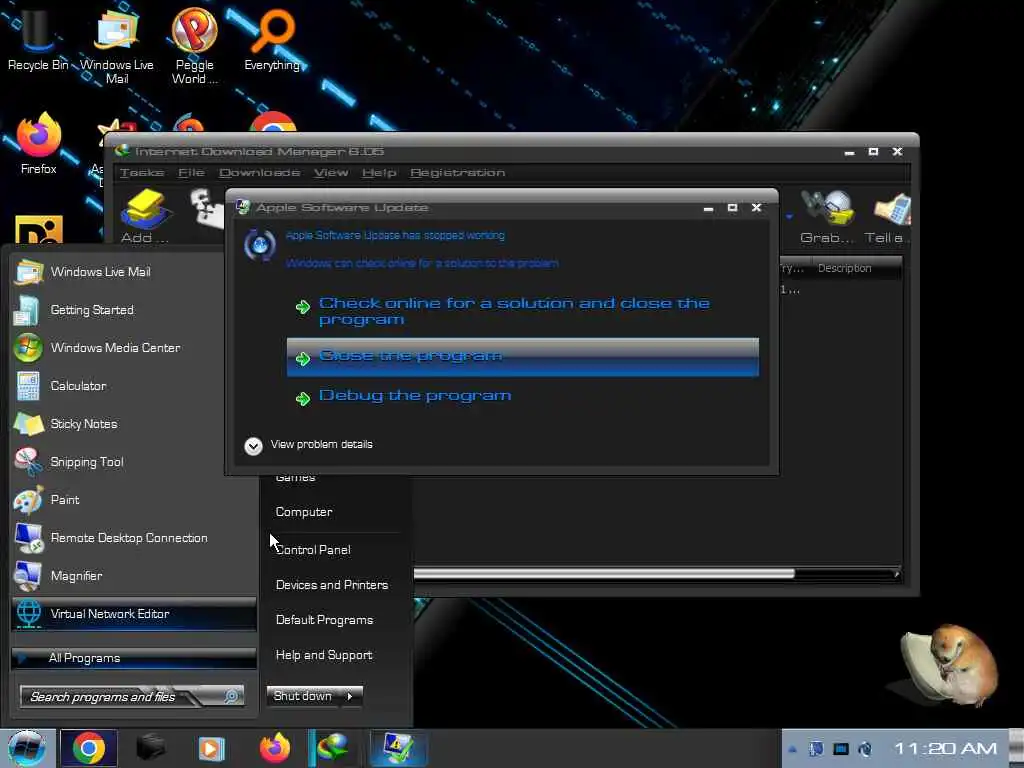Open Calculator from Start menu

(134, 385)
